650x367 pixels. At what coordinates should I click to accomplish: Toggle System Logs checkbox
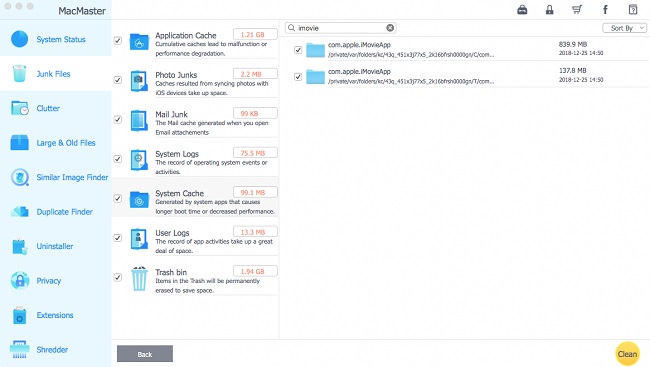coord(118,159)
